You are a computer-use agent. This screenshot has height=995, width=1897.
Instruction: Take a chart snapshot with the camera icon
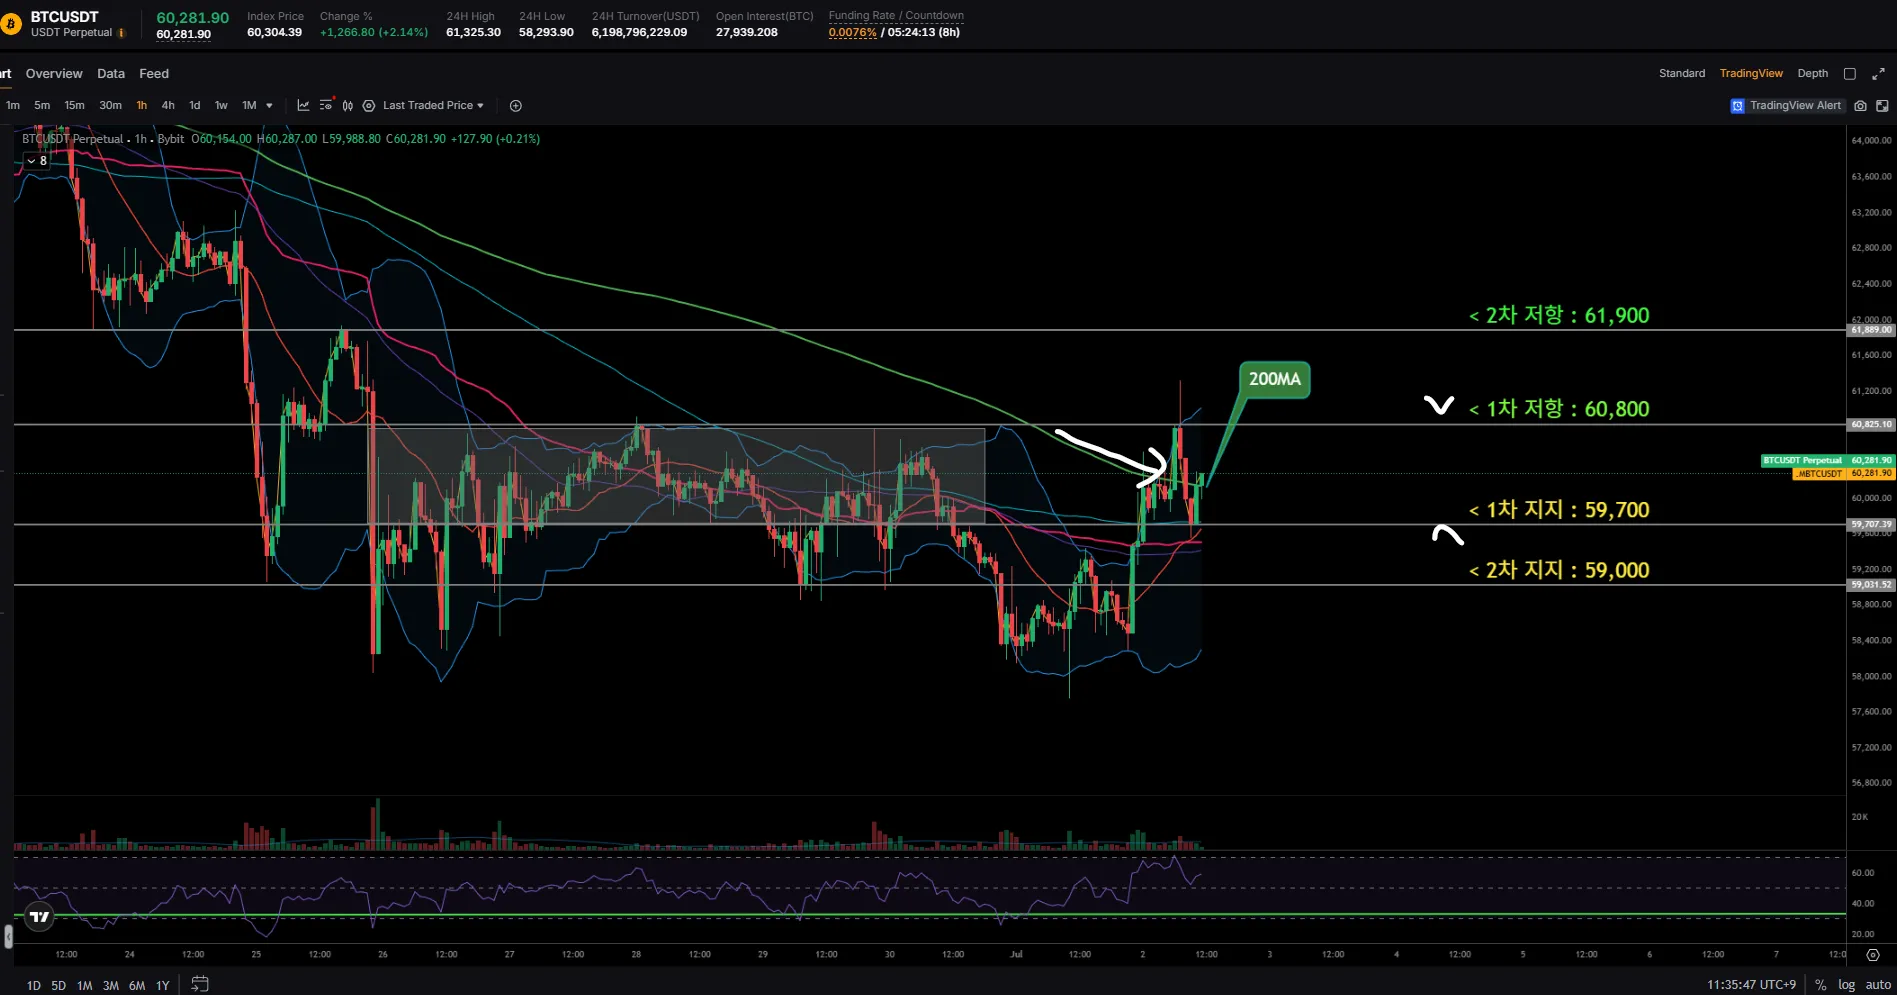(x=1860, y=105)
